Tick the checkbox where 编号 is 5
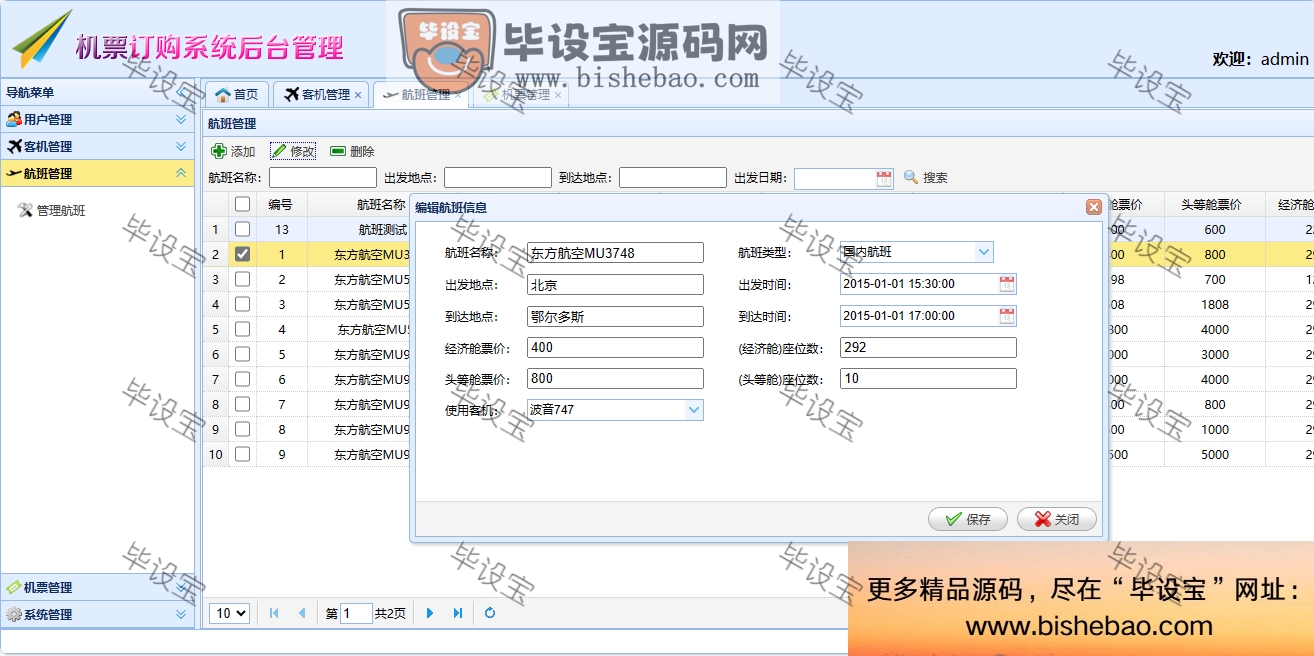This screenshot has height=656, width=1314. (242, 354)
